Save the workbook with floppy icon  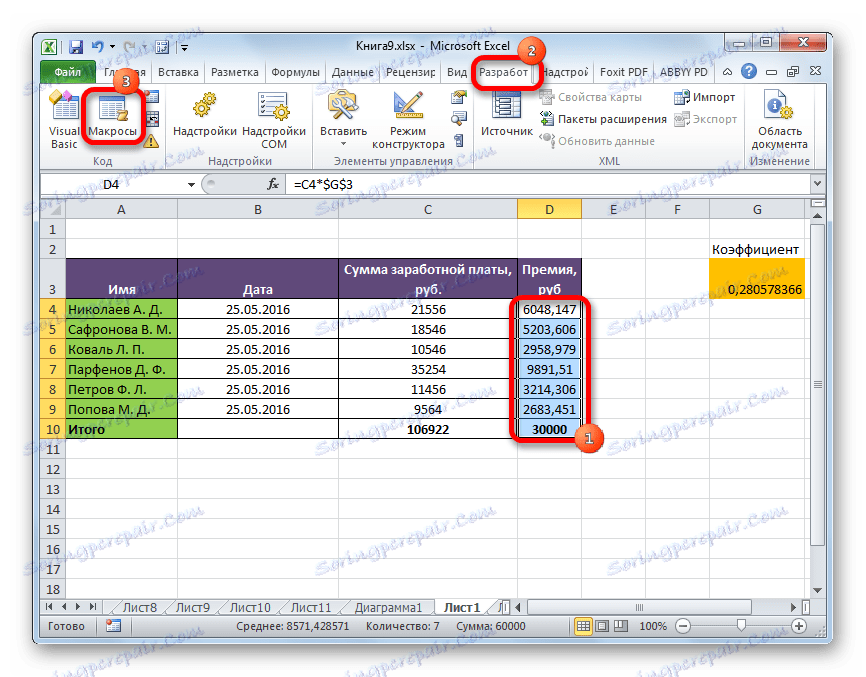(x=76, y=47)
